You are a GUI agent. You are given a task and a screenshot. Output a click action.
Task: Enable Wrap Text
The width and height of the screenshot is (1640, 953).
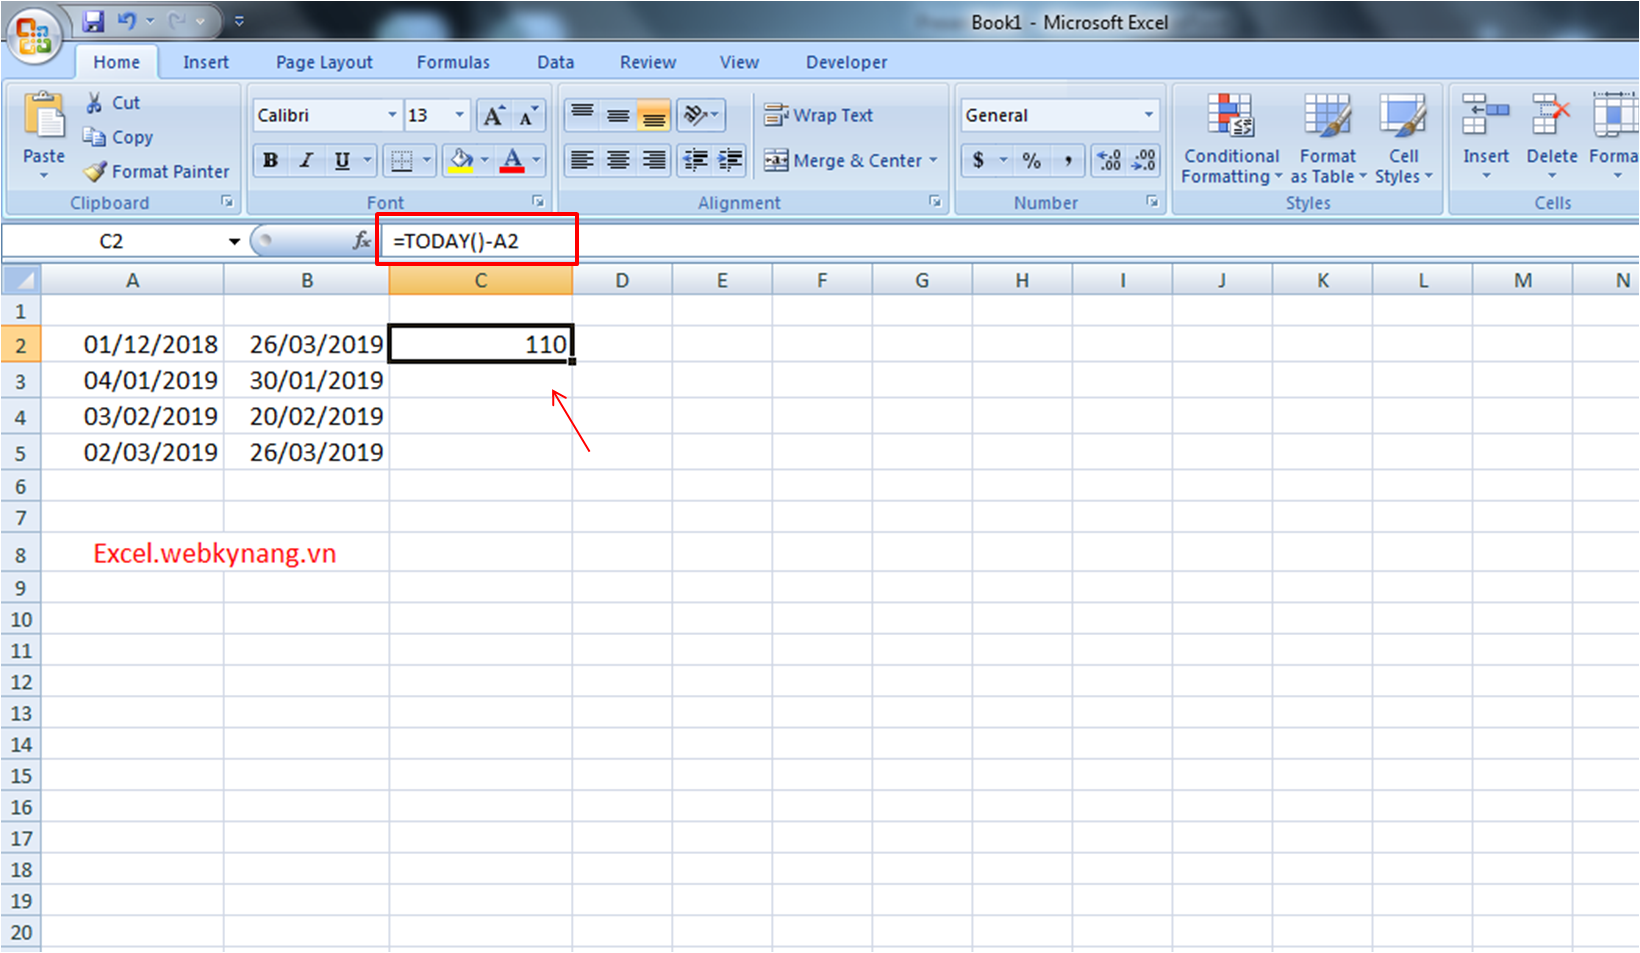point(819,116)
